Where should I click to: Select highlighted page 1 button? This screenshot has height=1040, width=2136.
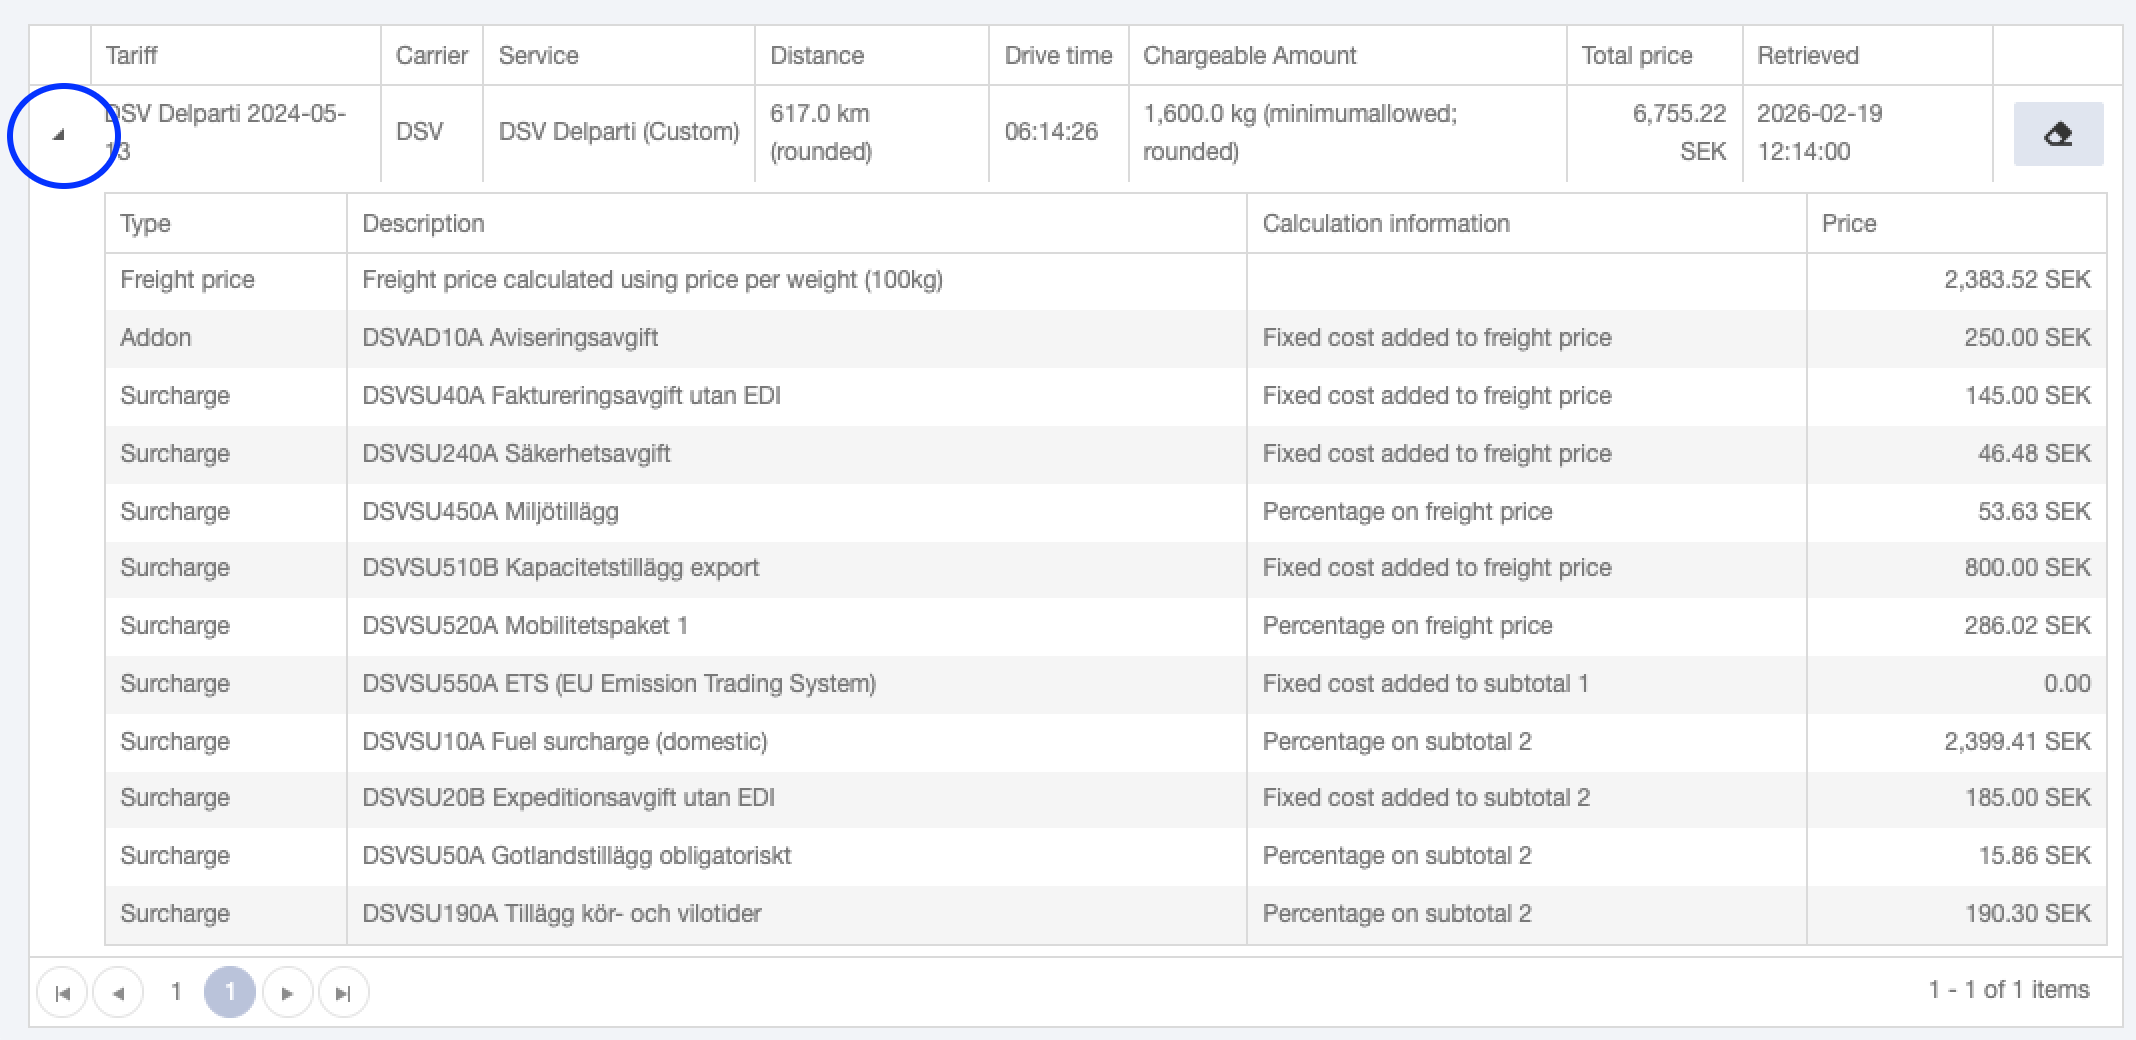tap(230, 992)
